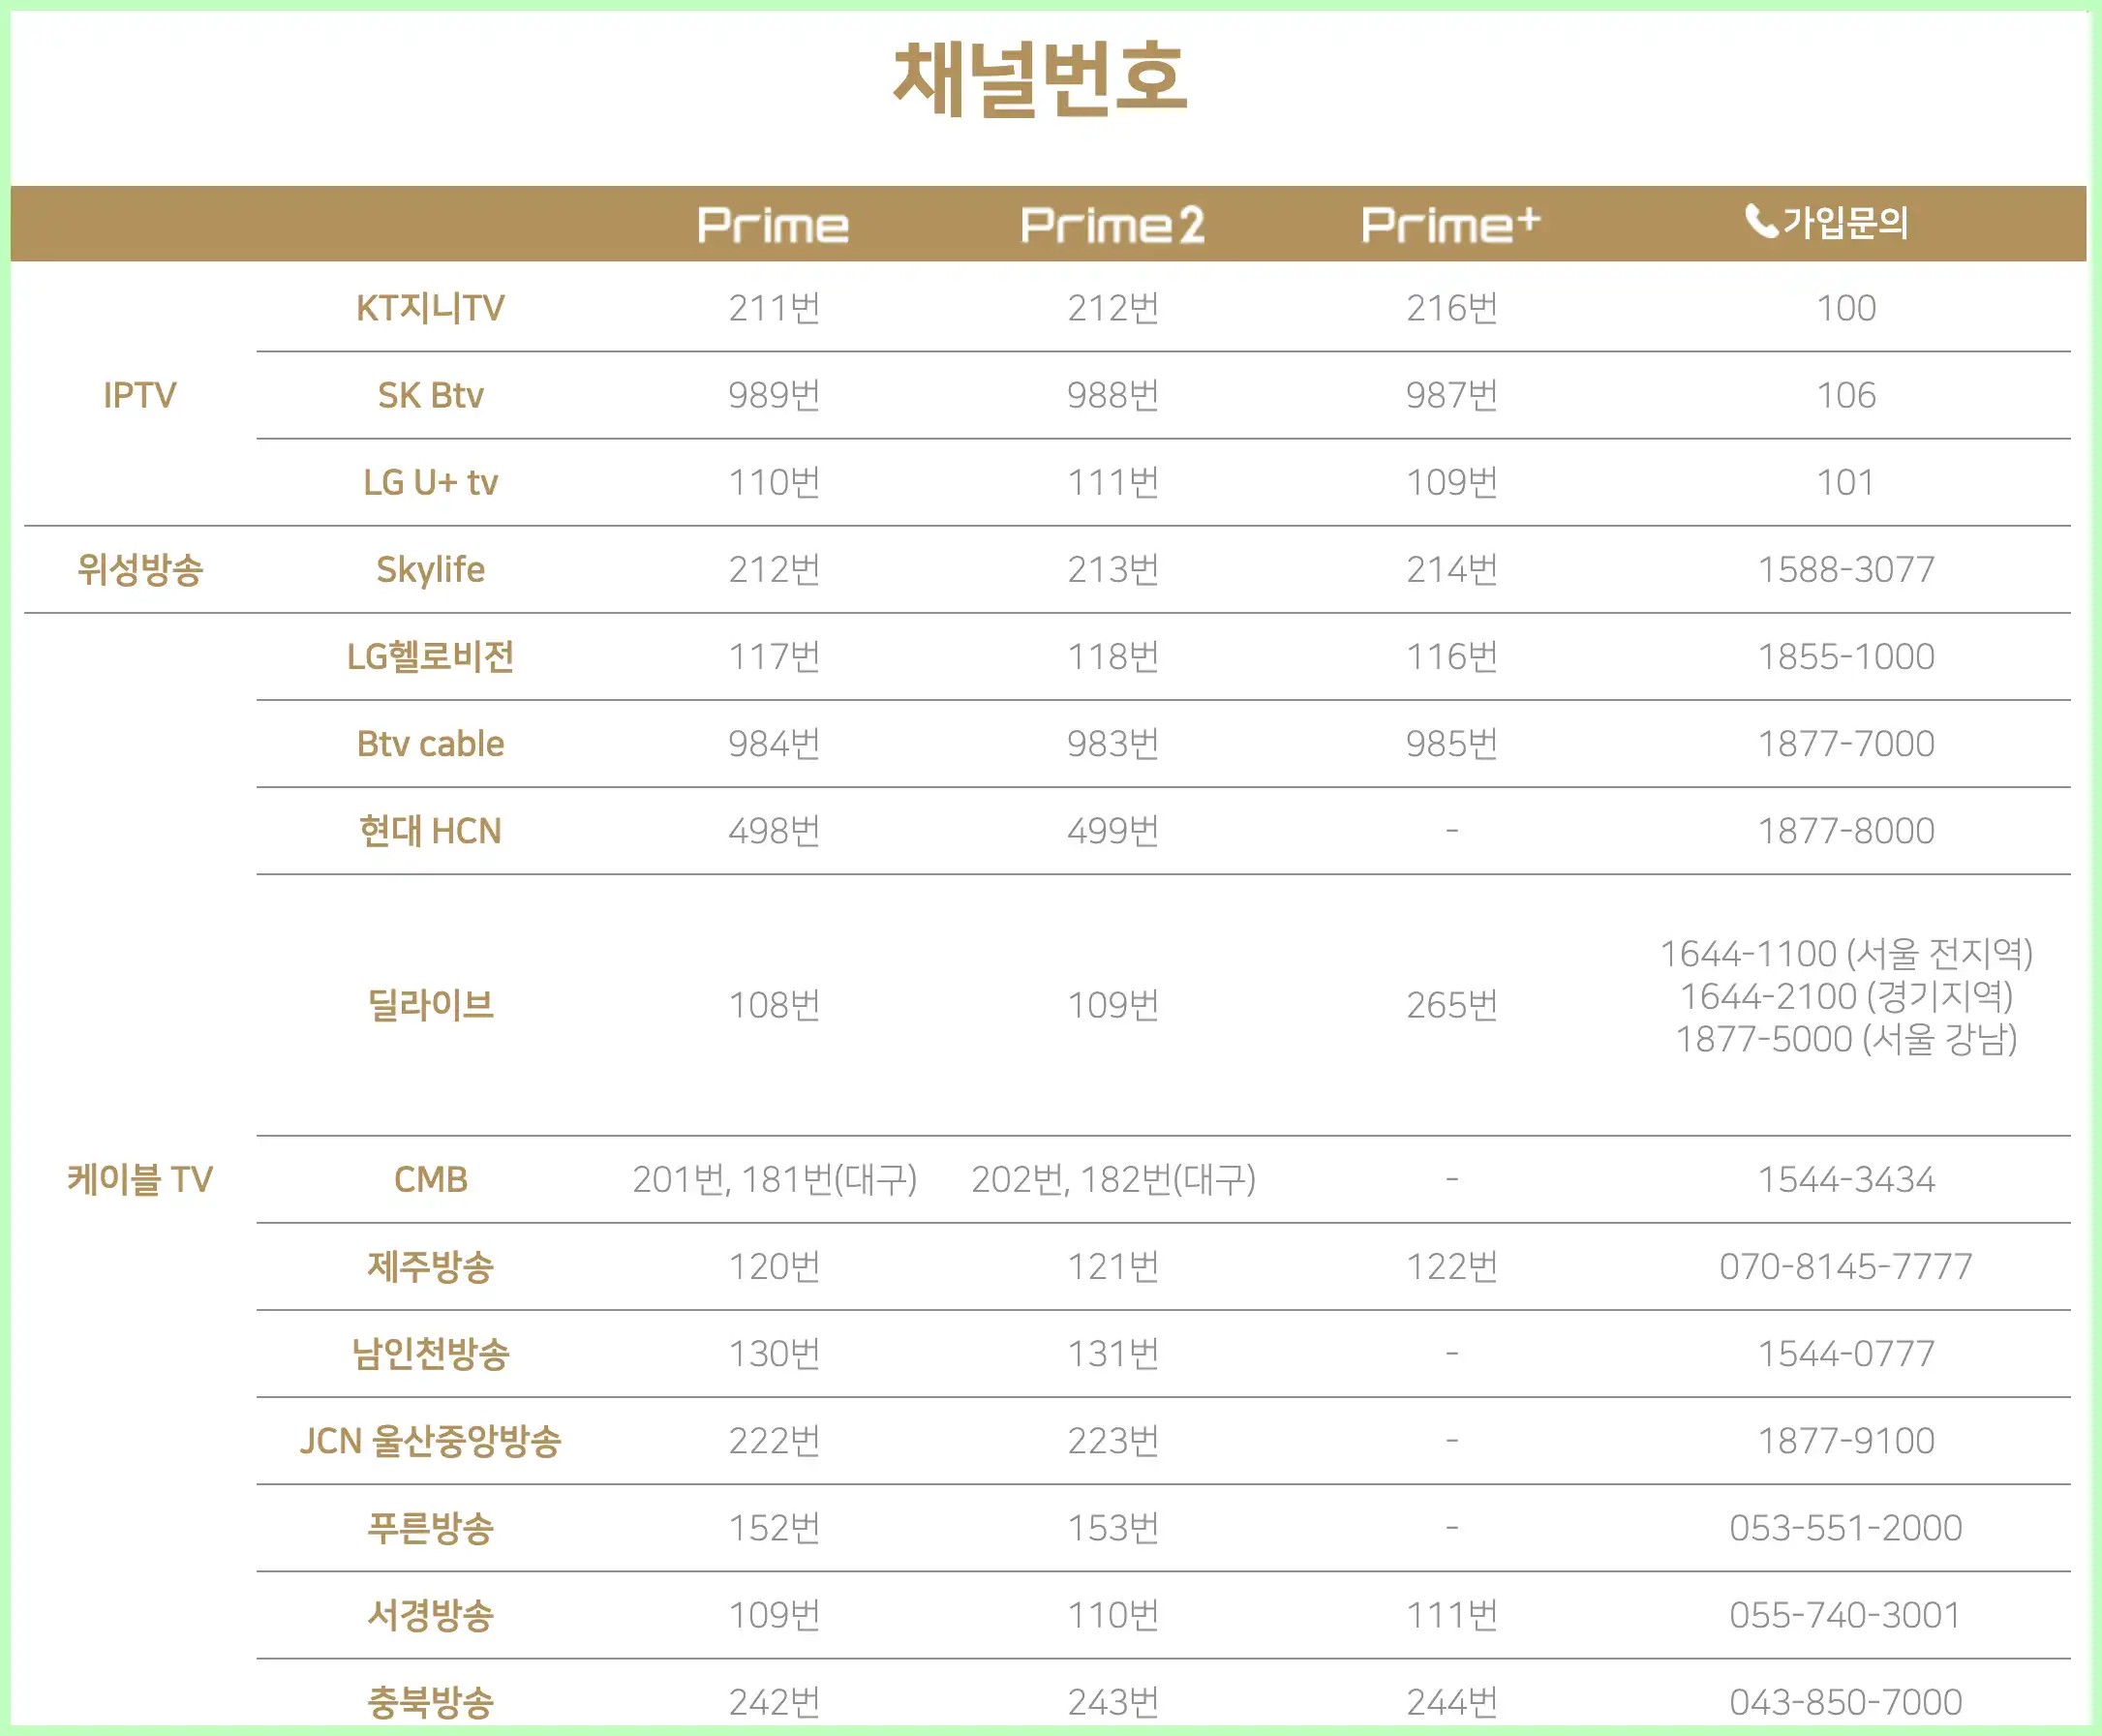
Task: Click LG헬로비전 phone number 1855-1000
Action: (1846, 656)
